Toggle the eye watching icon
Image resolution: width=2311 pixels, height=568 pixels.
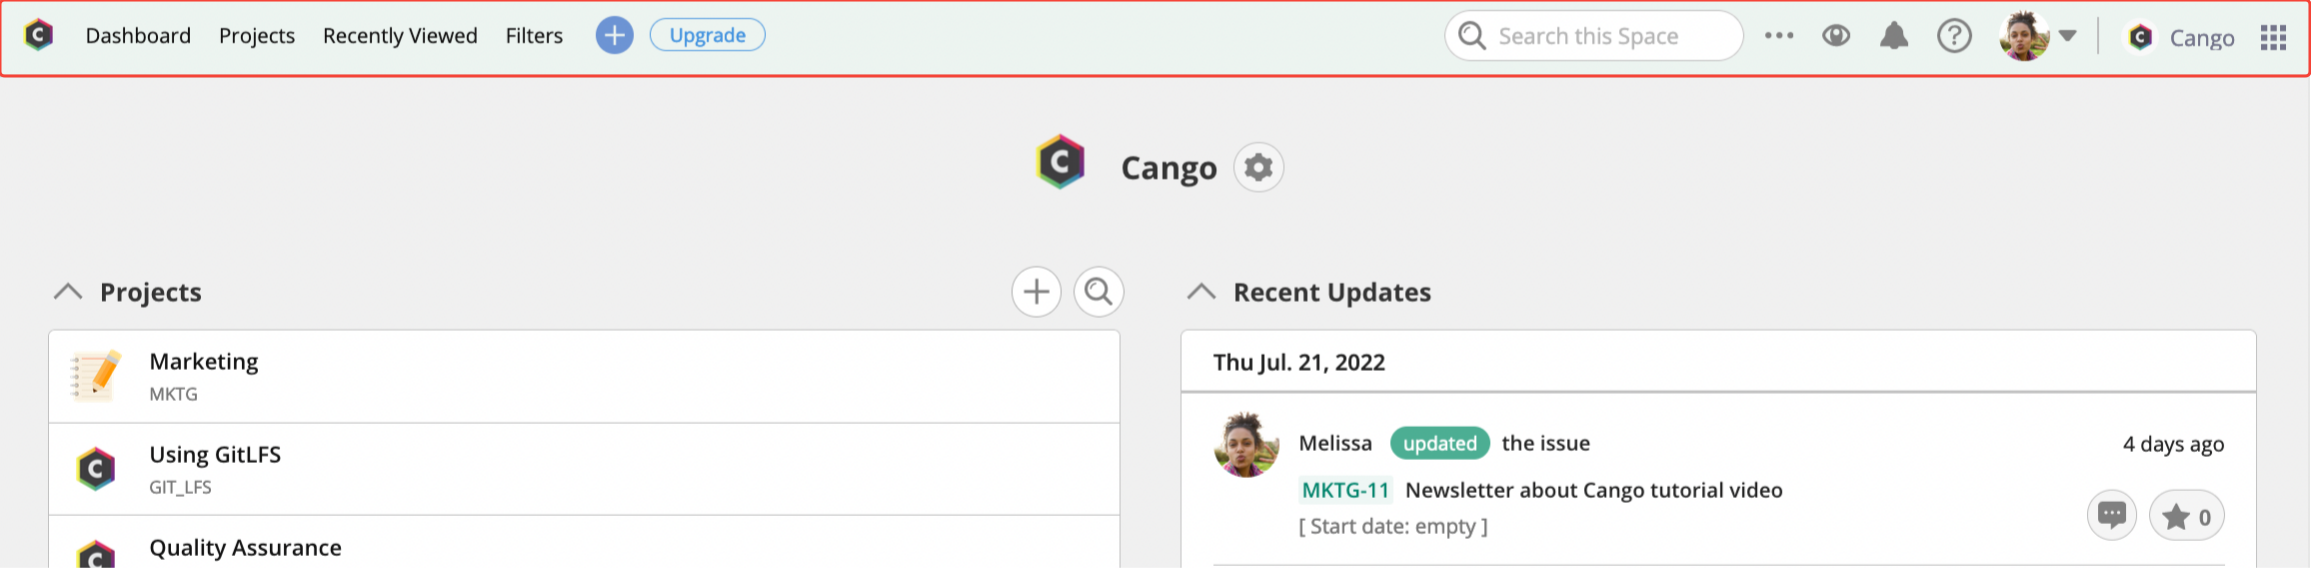coord(1836,36)
